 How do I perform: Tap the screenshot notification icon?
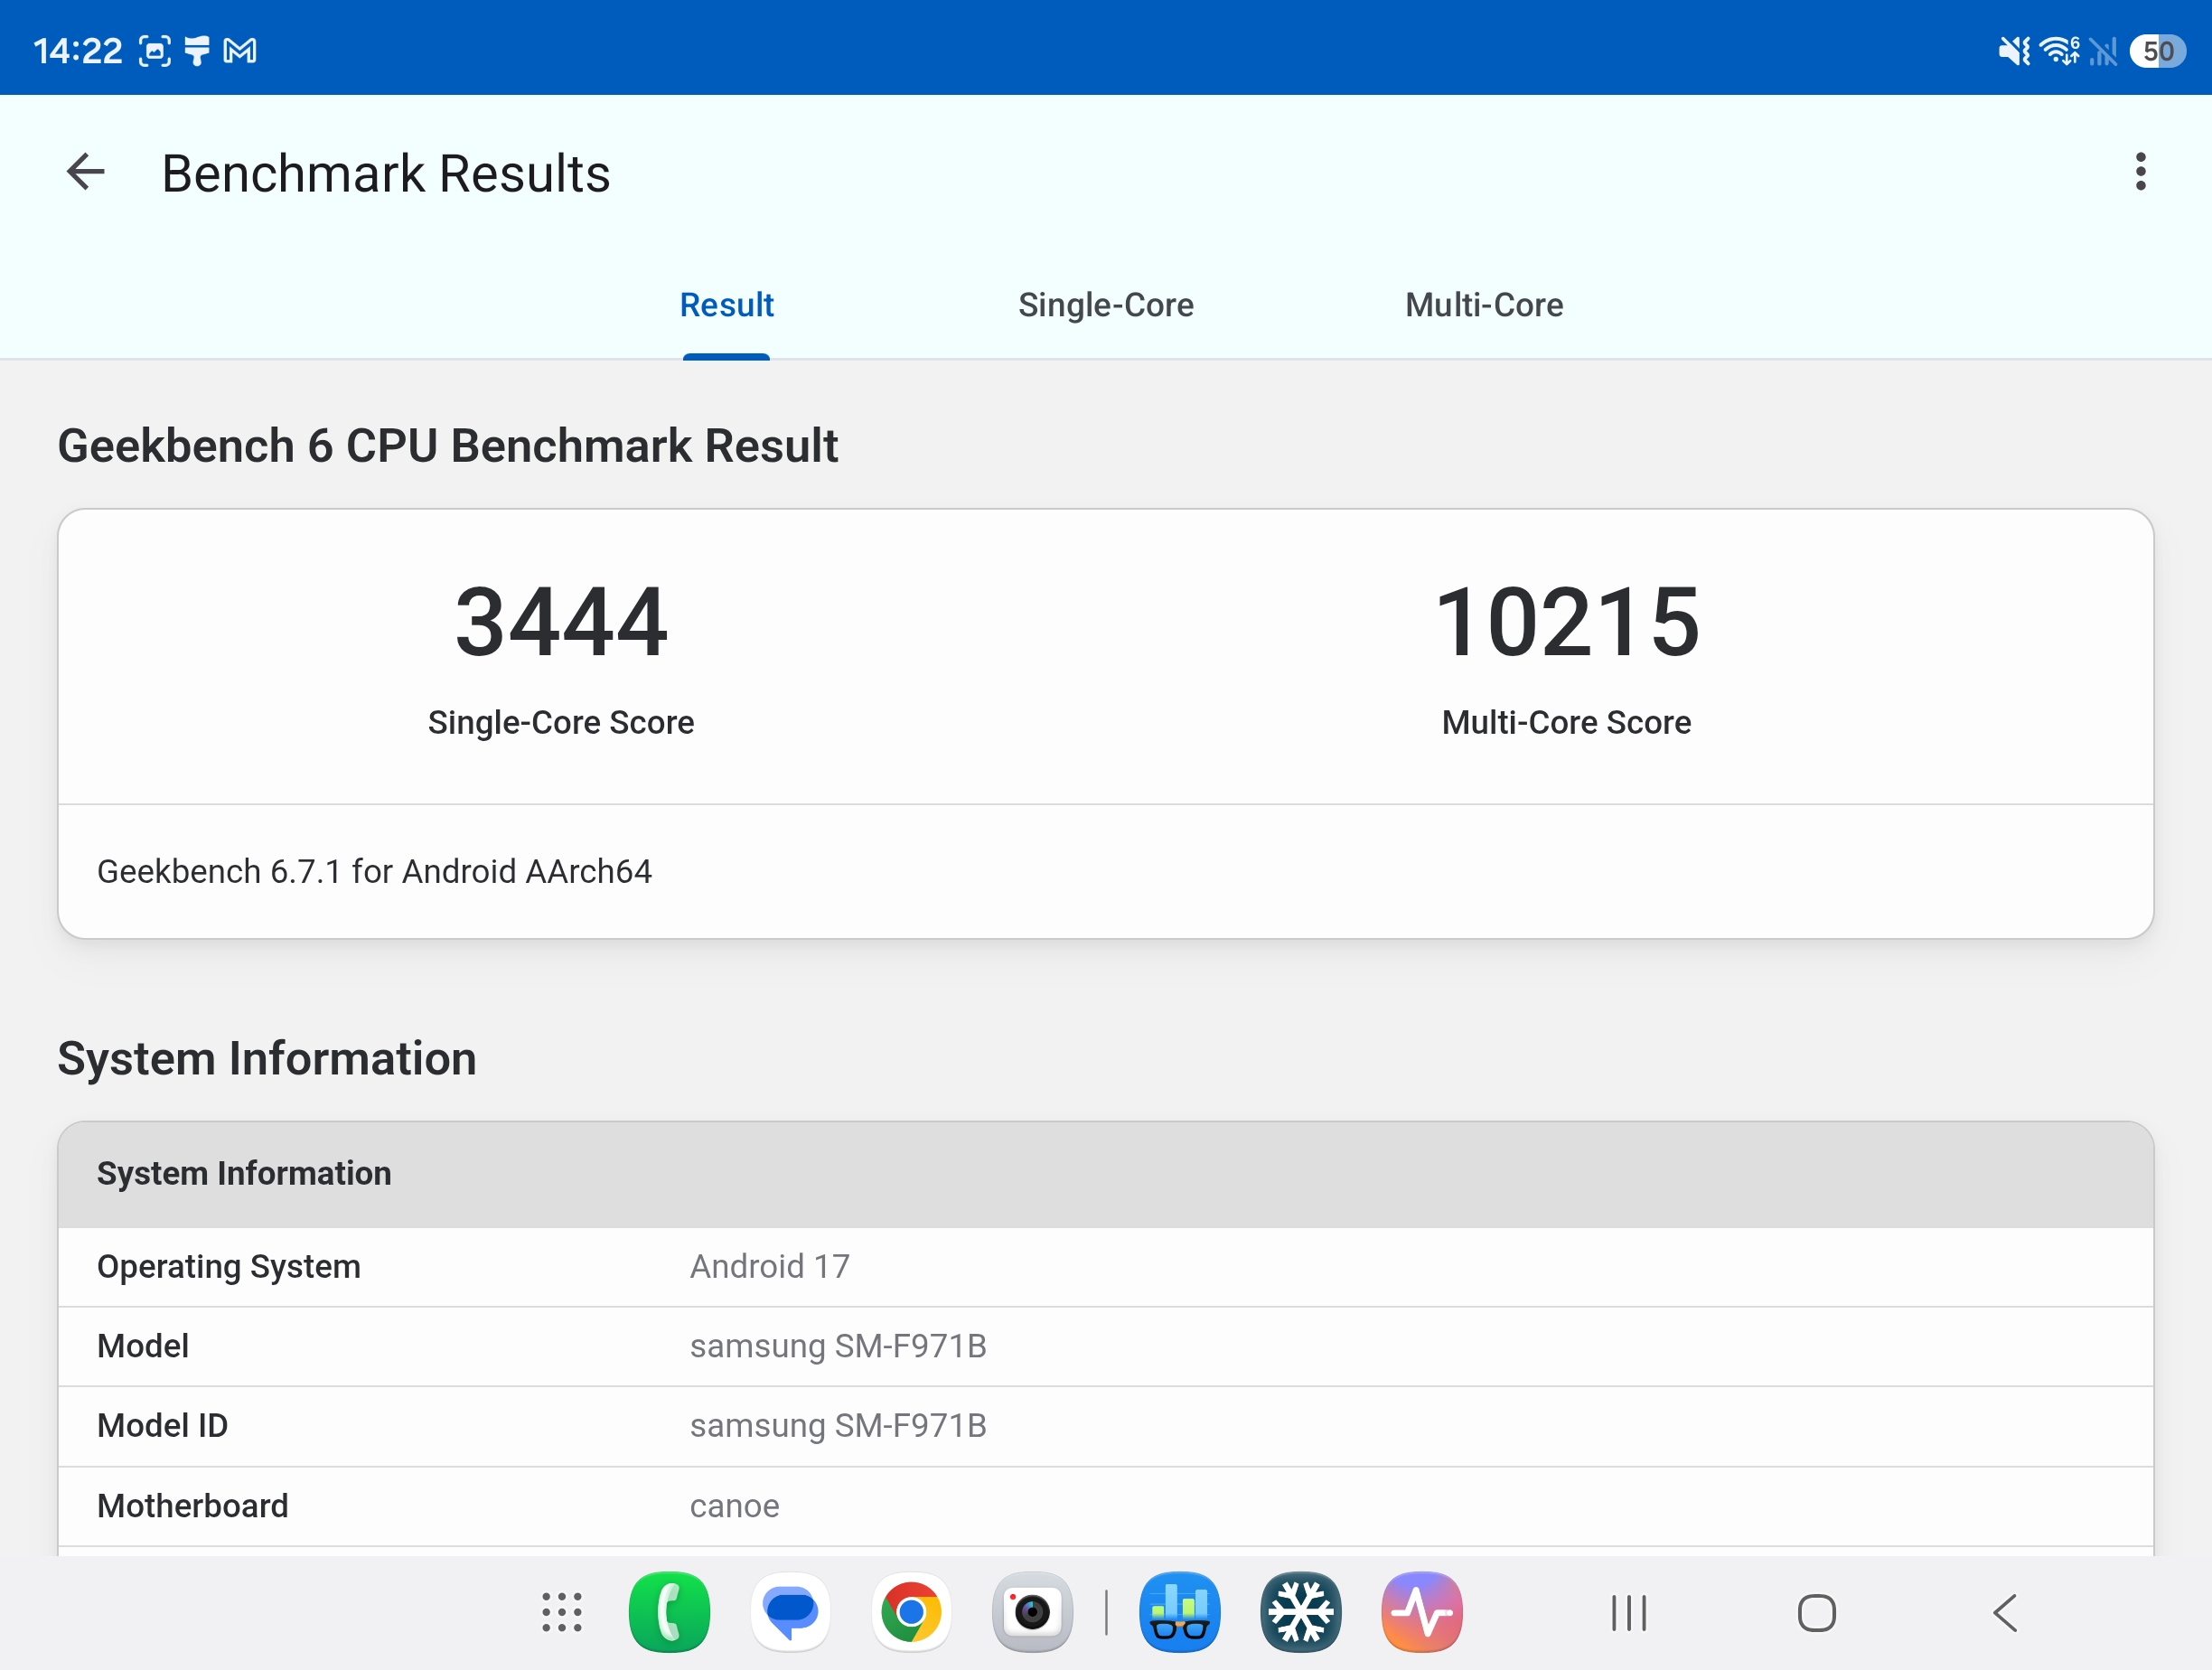click(x=155, y=50)
